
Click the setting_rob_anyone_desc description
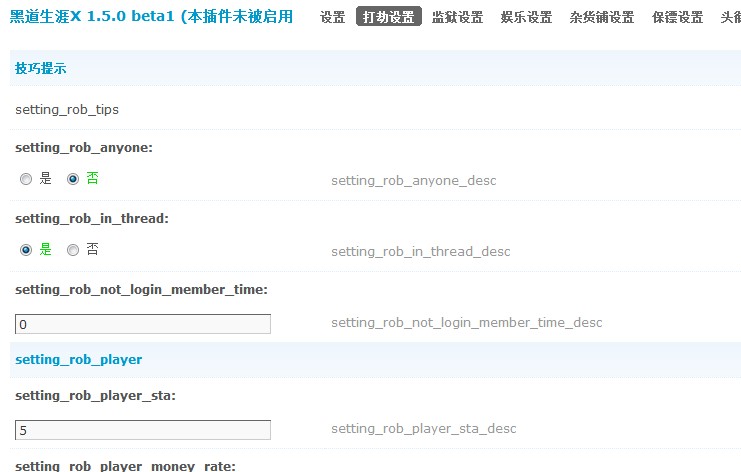tap(414, 180)
